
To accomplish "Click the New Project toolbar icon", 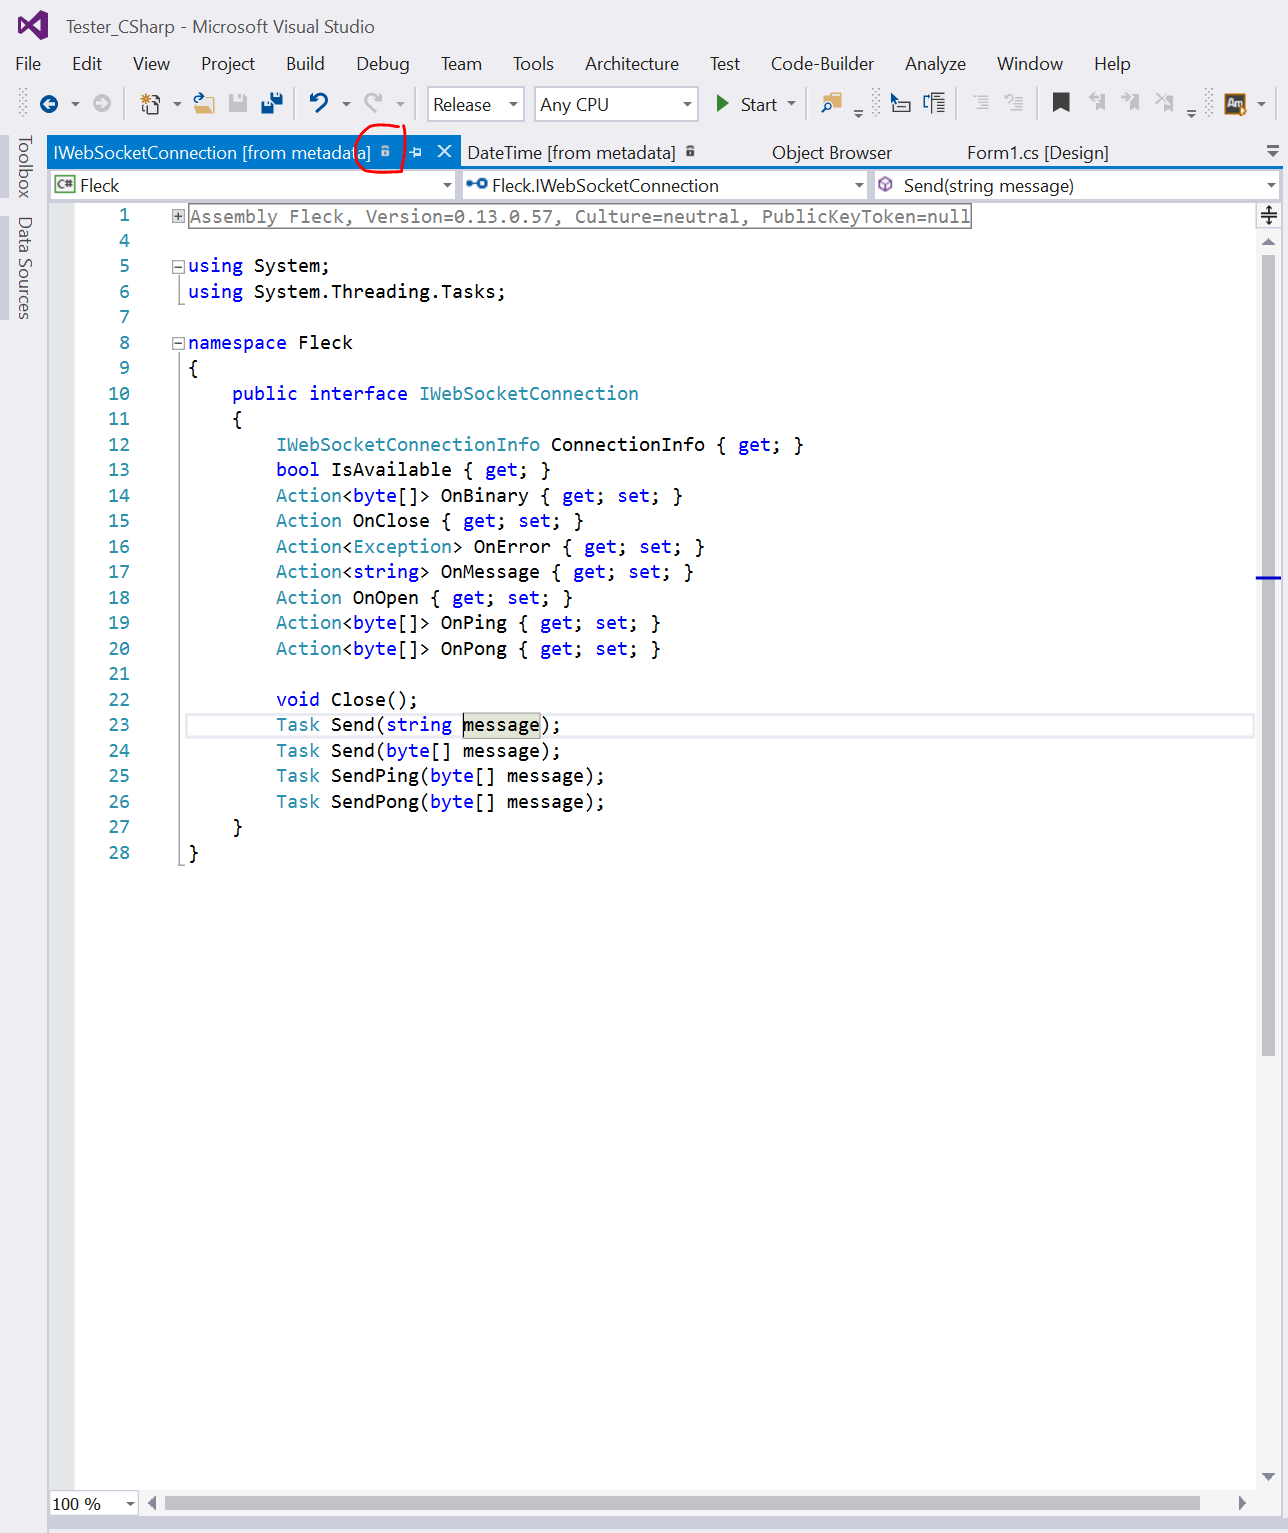I will tap(150, 104).
